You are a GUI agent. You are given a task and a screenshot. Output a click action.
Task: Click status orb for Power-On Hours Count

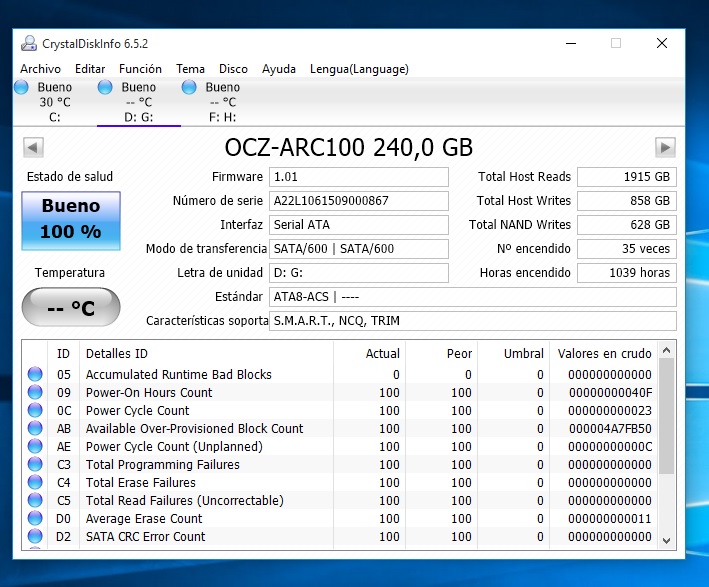point(35,392)
